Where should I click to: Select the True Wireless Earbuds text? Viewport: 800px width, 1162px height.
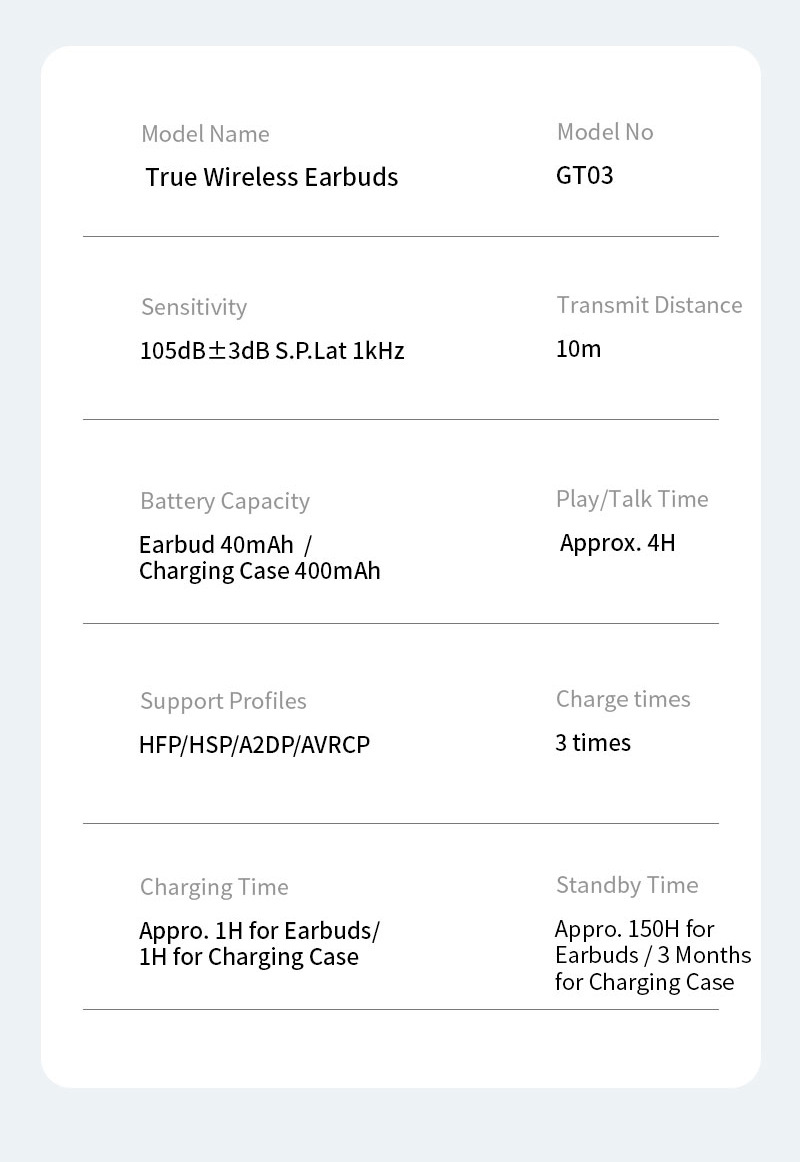[x=271, y=177]
